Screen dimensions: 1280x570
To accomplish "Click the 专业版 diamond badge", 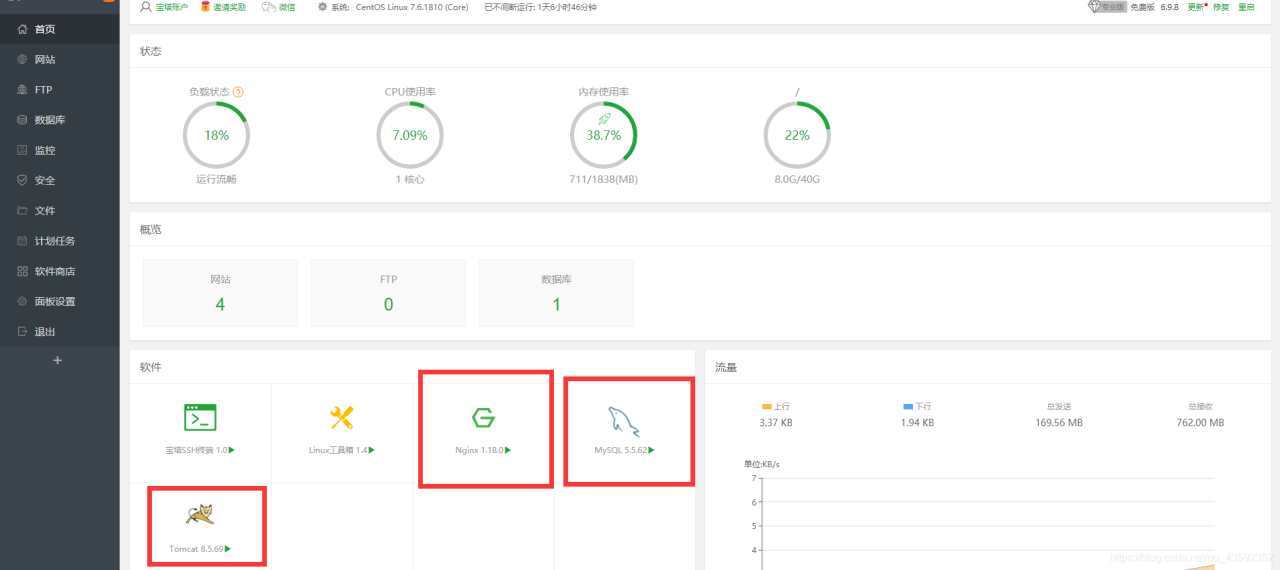I will click(x=1107, y=7).
